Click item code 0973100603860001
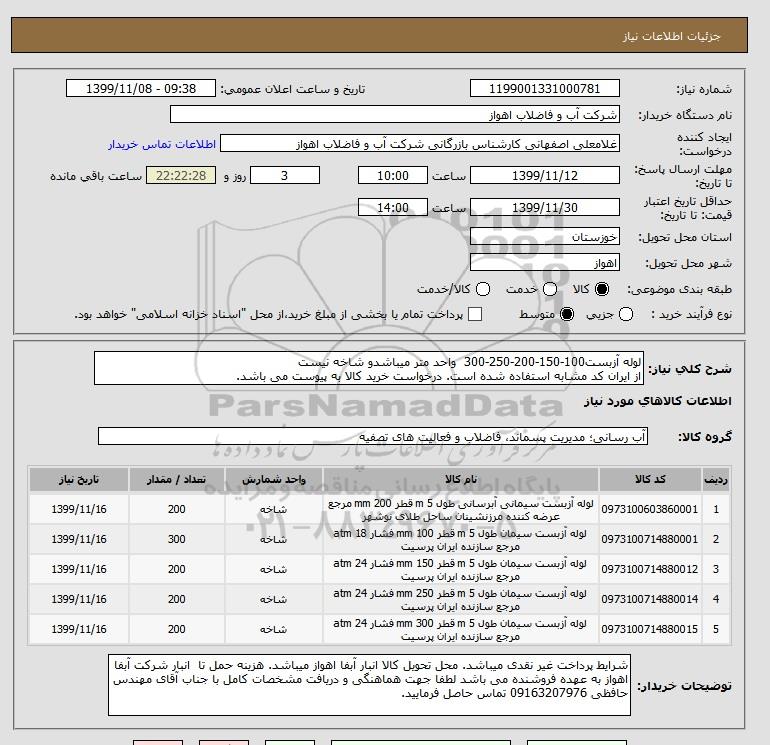 coord(650,509)
